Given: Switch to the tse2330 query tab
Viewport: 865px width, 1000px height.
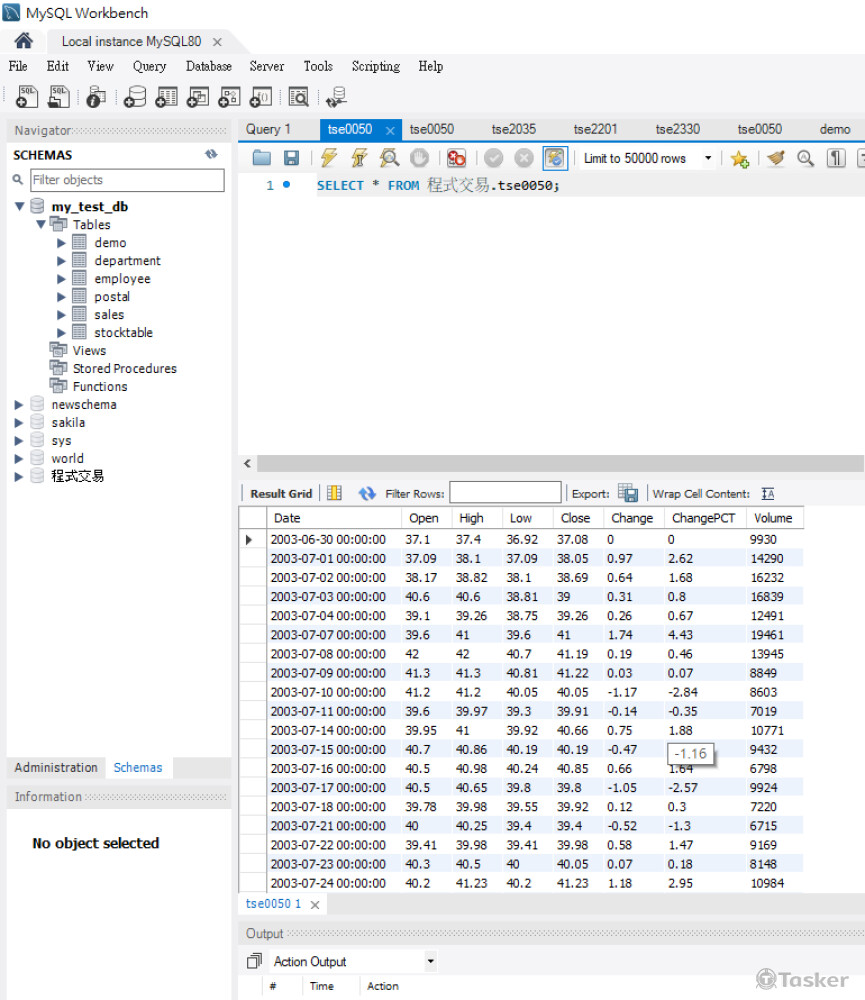Looking at the screenshot, I should tap(677, 129).
